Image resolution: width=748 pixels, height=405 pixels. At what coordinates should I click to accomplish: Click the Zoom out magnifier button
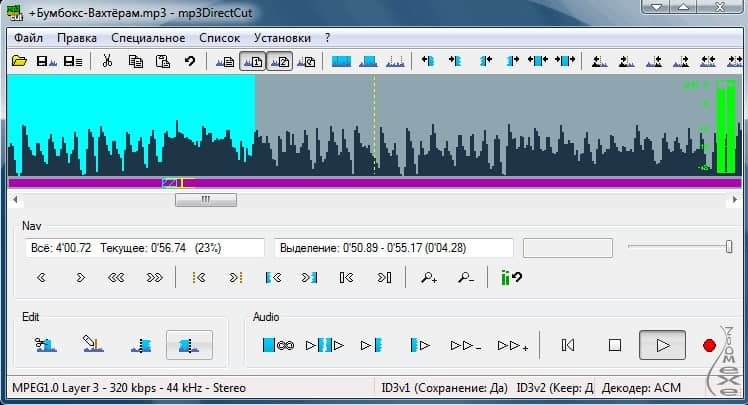(x=464, y=278)
